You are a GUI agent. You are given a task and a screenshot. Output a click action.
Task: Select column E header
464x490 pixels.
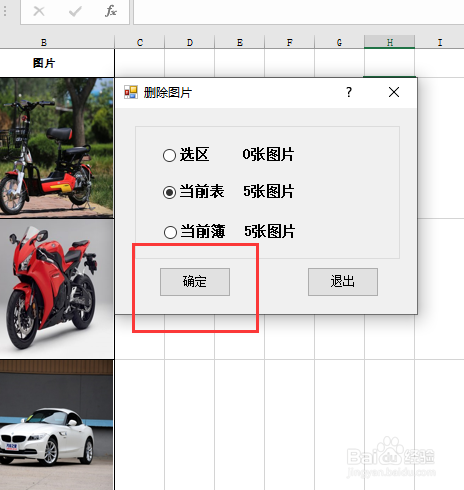click(240, 42)
